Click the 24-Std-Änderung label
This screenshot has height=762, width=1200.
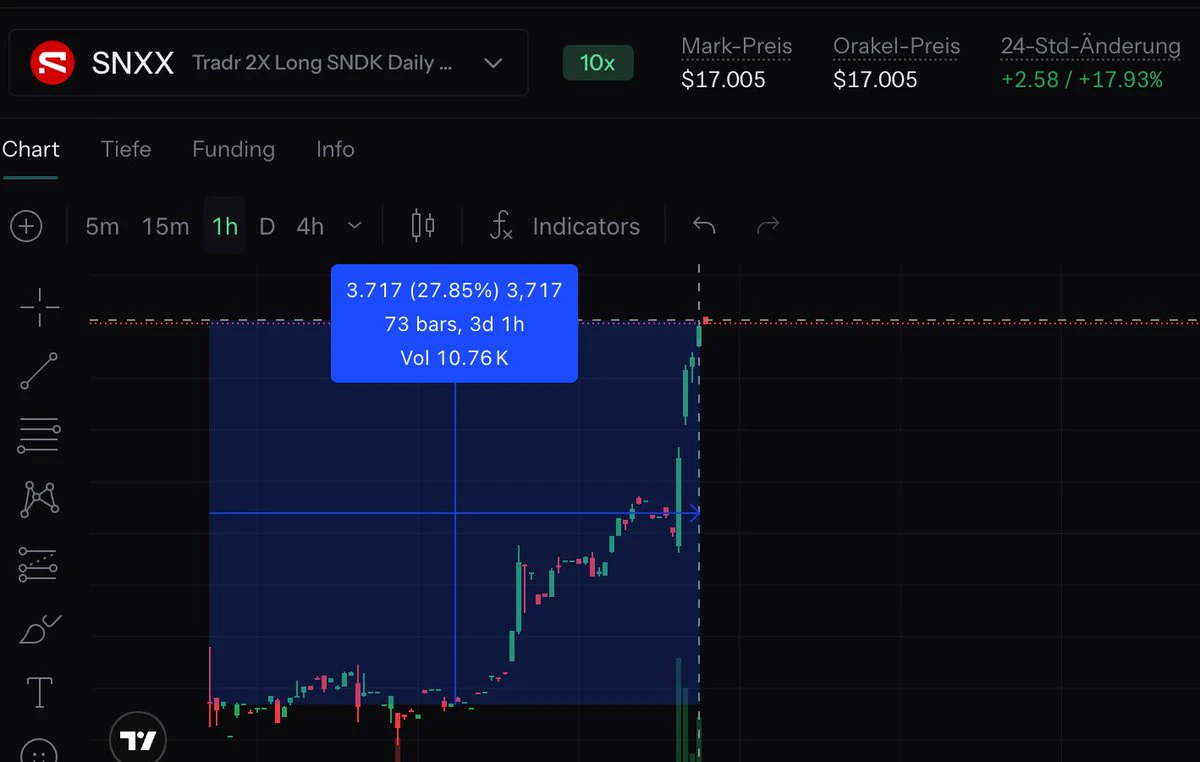pos(1090,46)
